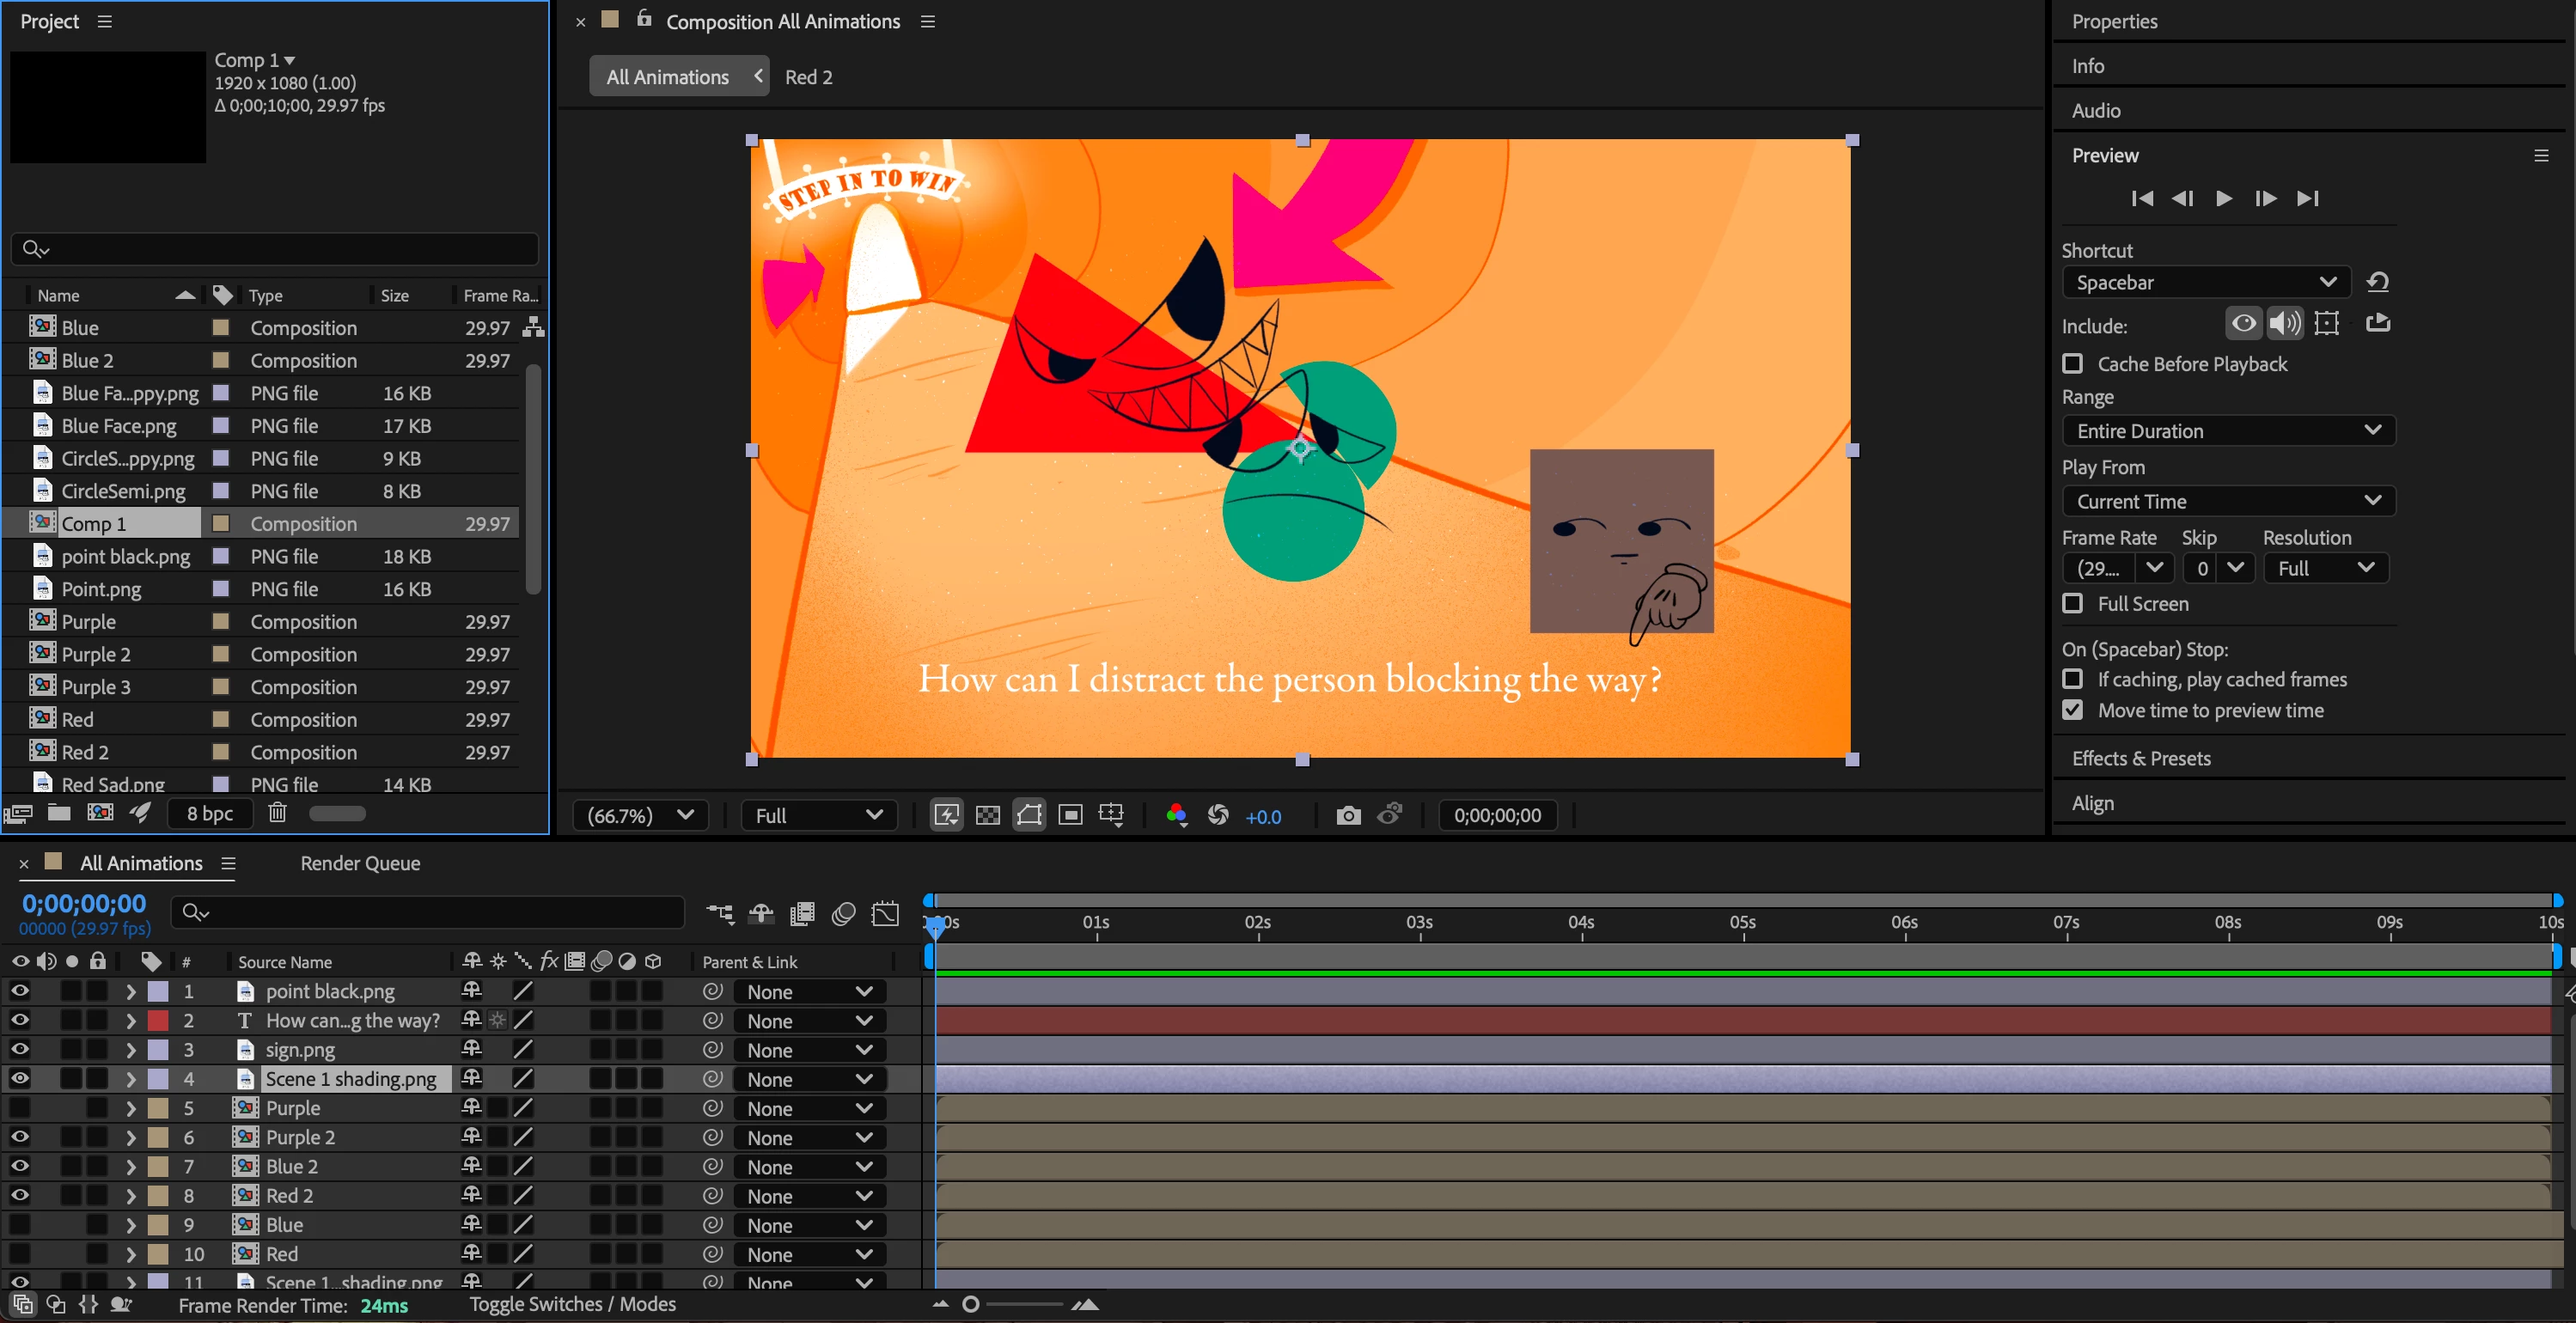The image size is (2576, 1323).
Task: Open the Effects & Presets panel
Action: (2141, 758)
